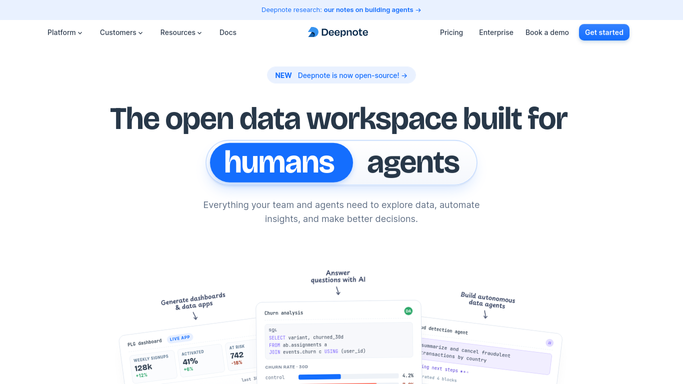This screenshot has height=384, width=683.
Task: Switch the hero toggle to 'humans'
Action: pyautogui.click(x=281, y=162)
